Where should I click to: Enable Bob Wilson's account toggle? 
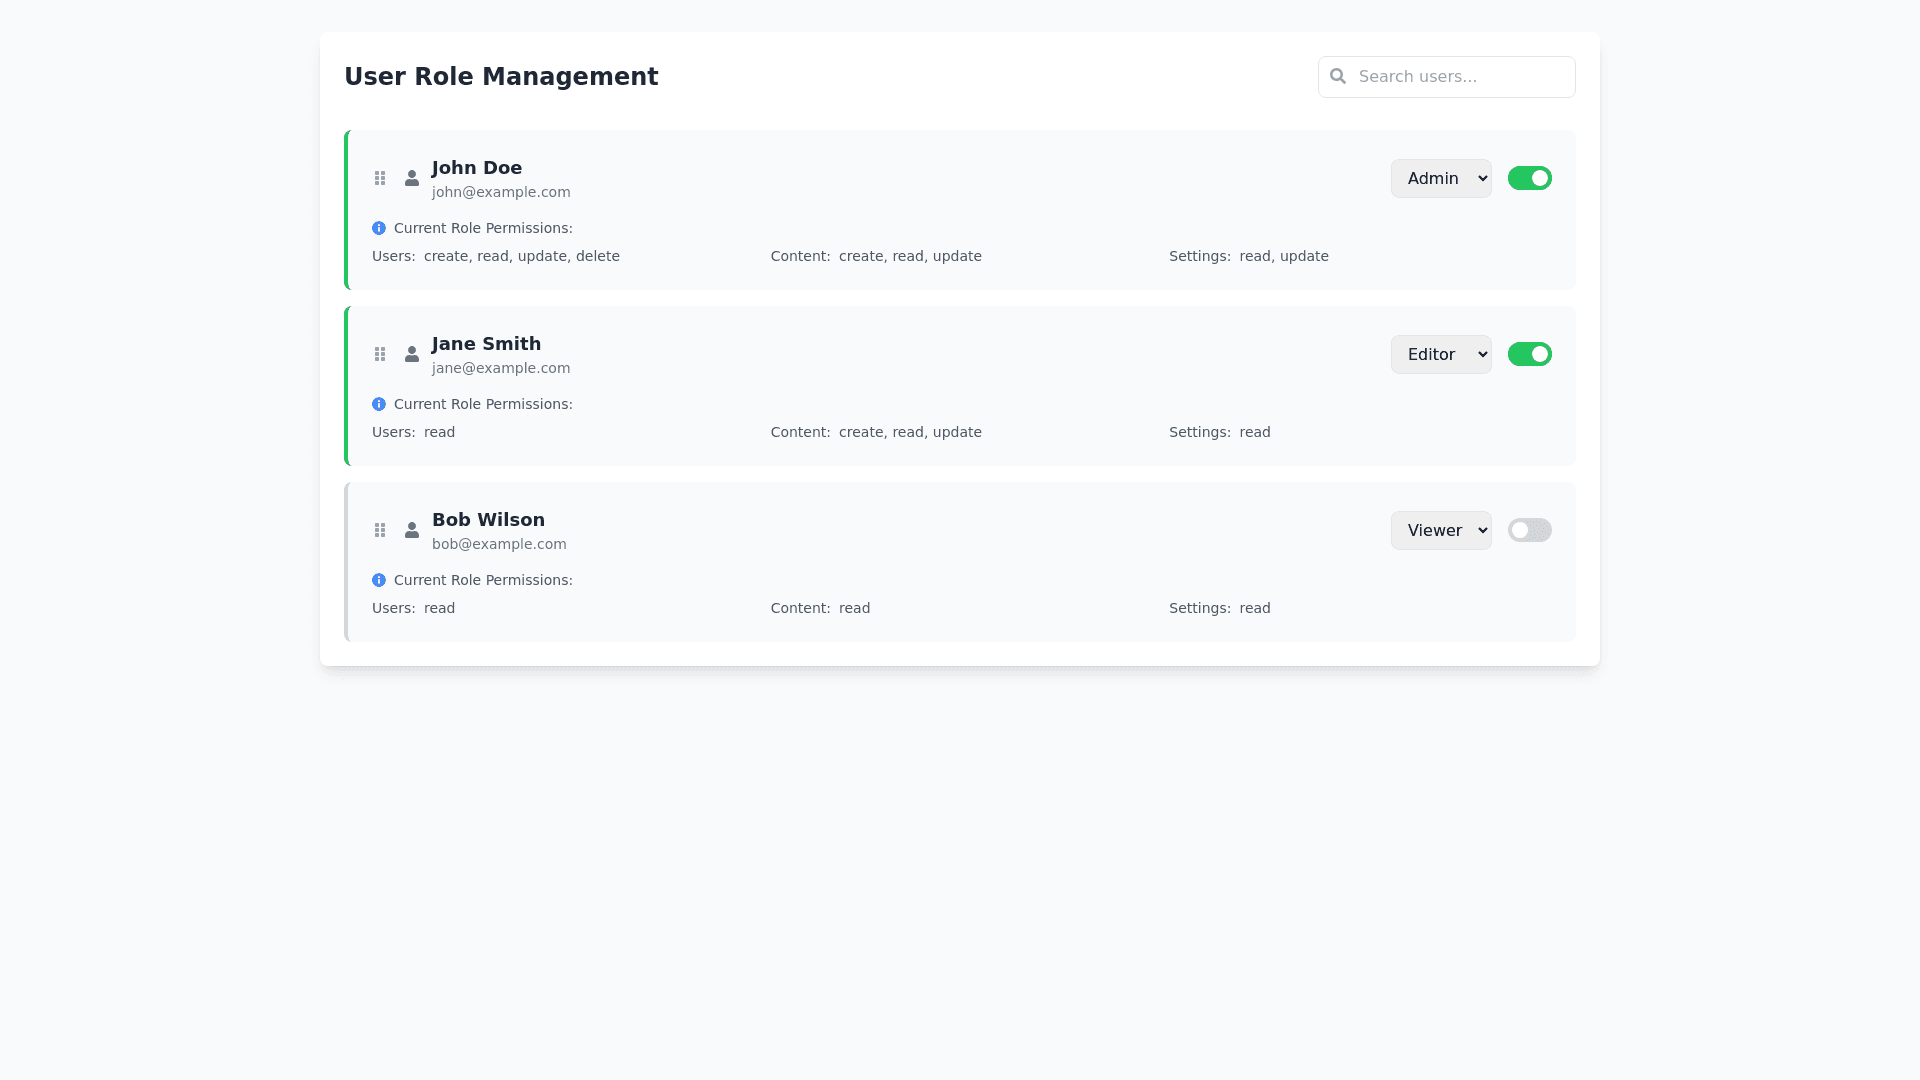1529,530
